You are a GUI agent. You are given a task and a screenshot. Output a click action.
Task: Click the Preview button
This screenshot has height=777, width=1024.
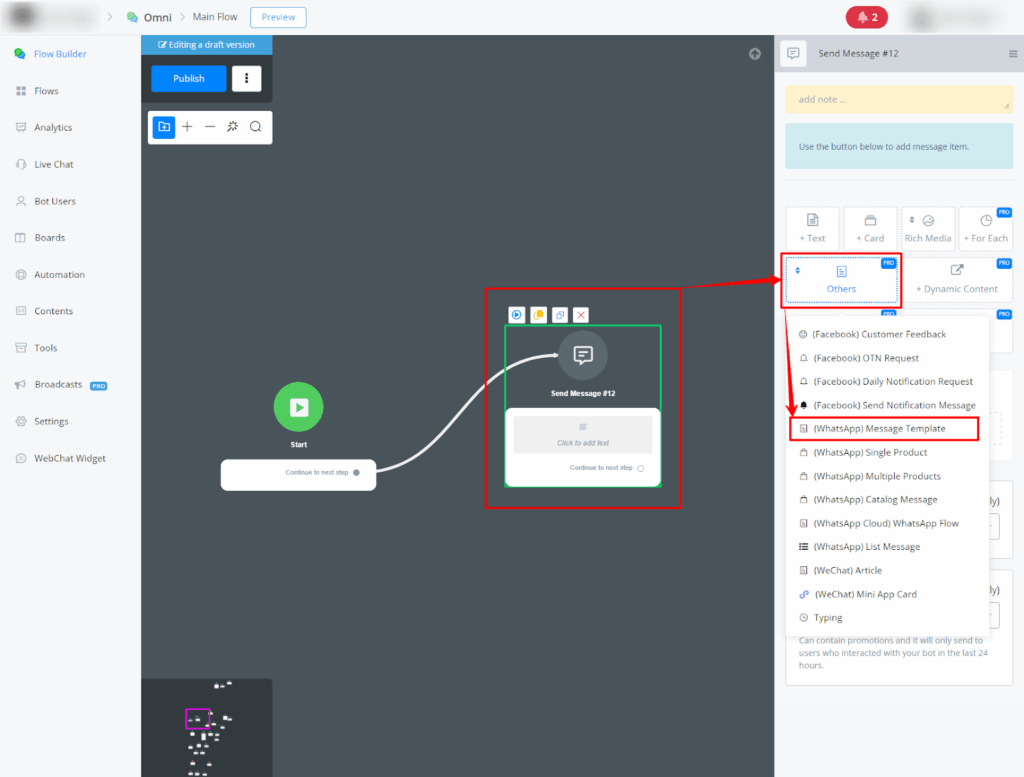(278, 17)
